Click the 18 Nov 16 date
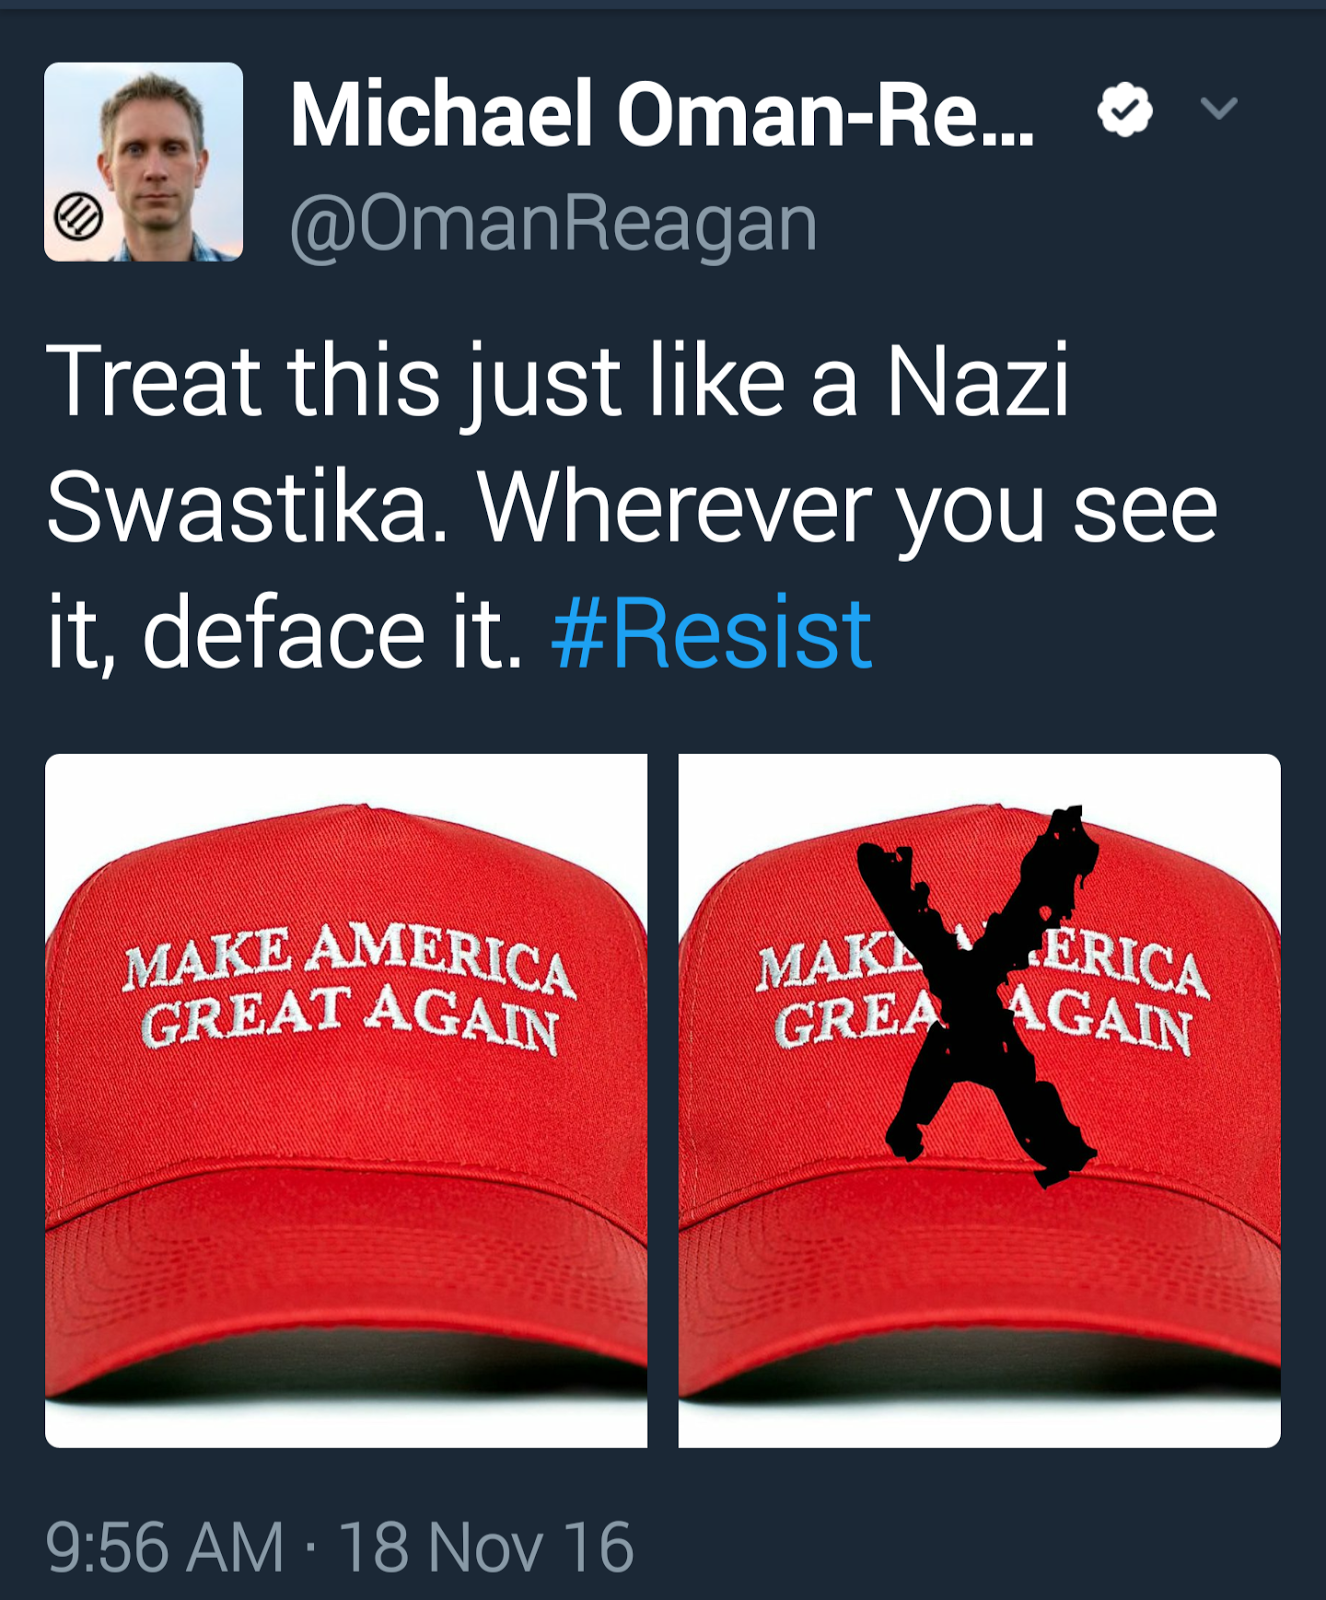 [x=486, y=1547]
